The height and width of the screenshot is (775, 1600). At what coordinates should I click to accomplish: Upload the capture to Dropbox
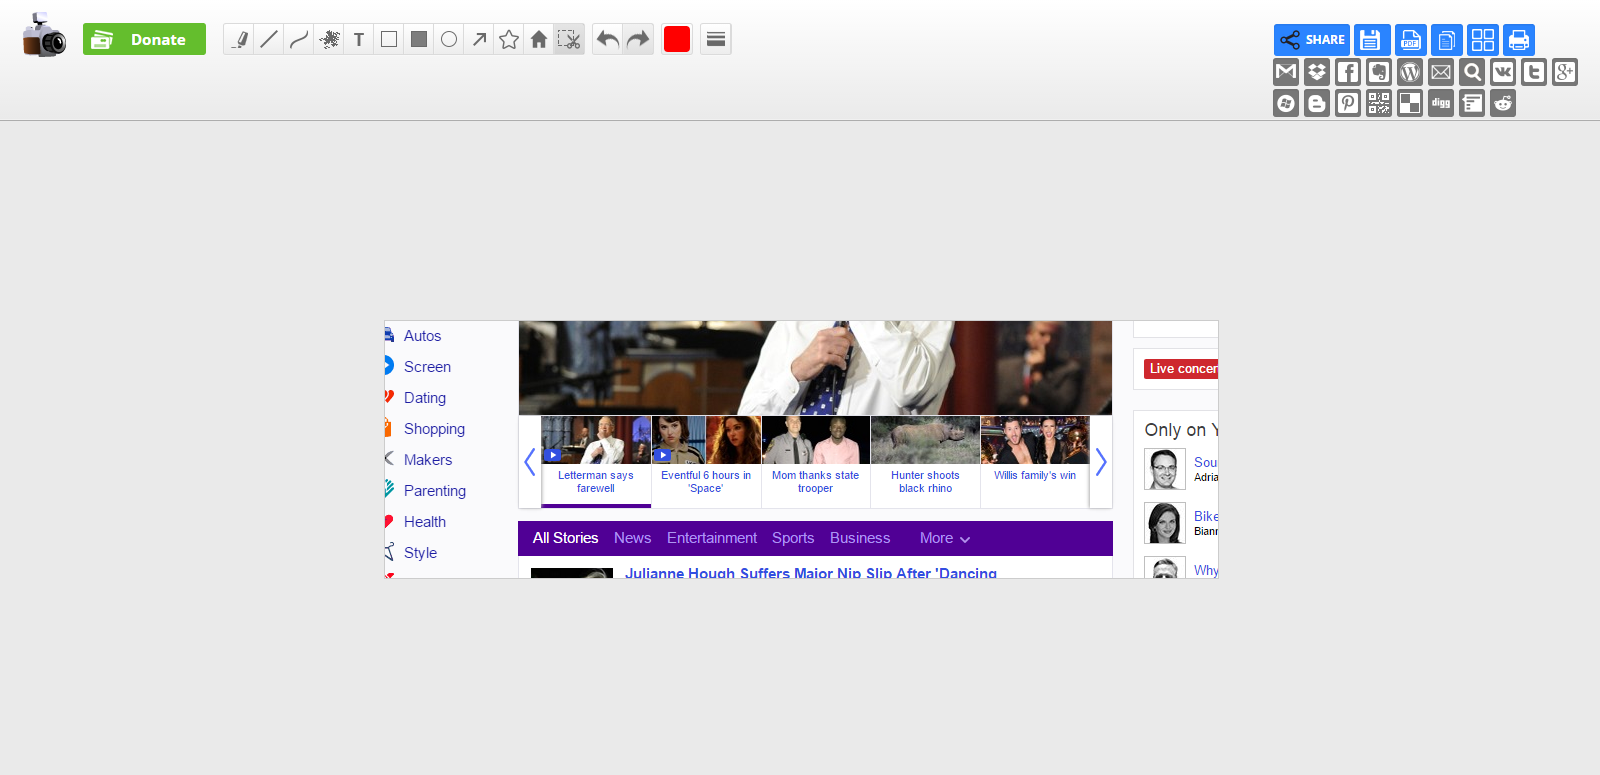click(1317, 72)
